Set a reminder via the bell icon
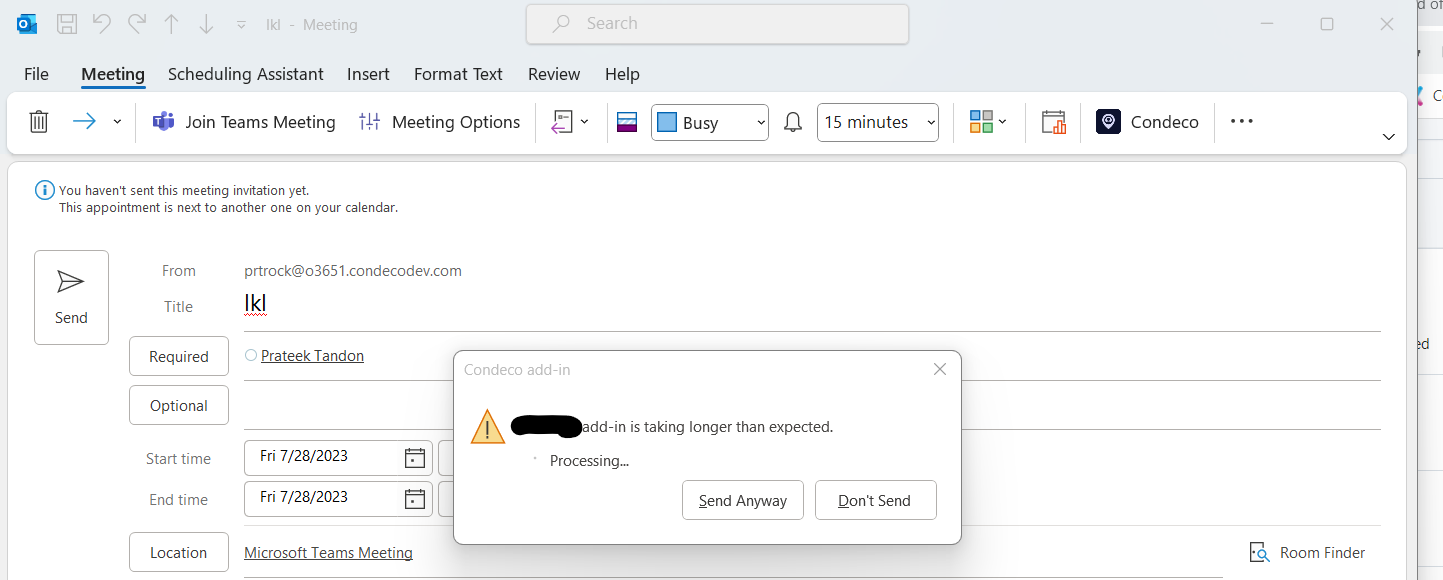 (x=792, y=121)
